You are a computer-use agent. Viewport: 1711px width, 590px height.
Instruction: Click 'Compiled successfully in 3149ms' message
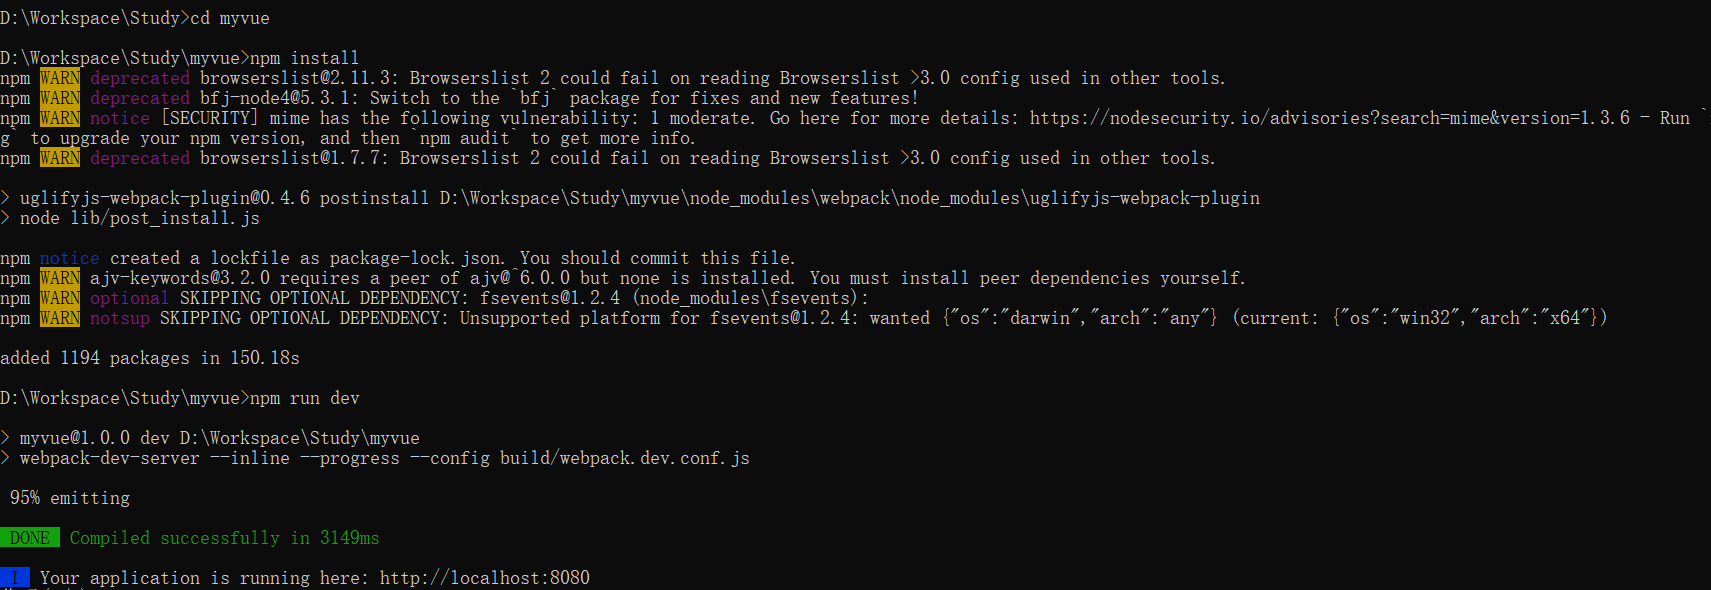(225, 538)
